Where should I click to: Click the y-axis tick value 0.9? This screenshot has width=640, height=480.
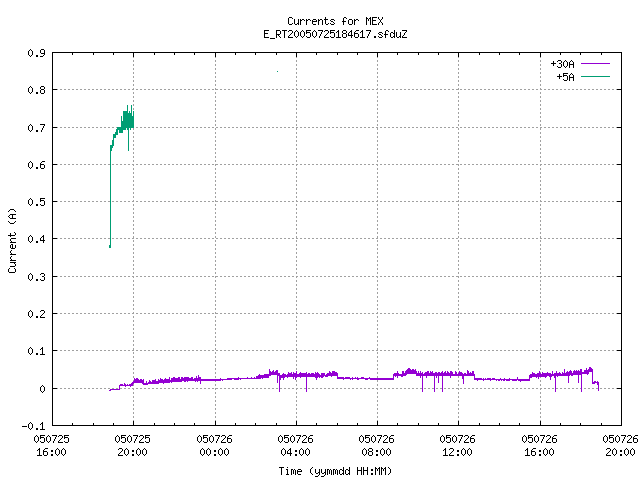36,53
